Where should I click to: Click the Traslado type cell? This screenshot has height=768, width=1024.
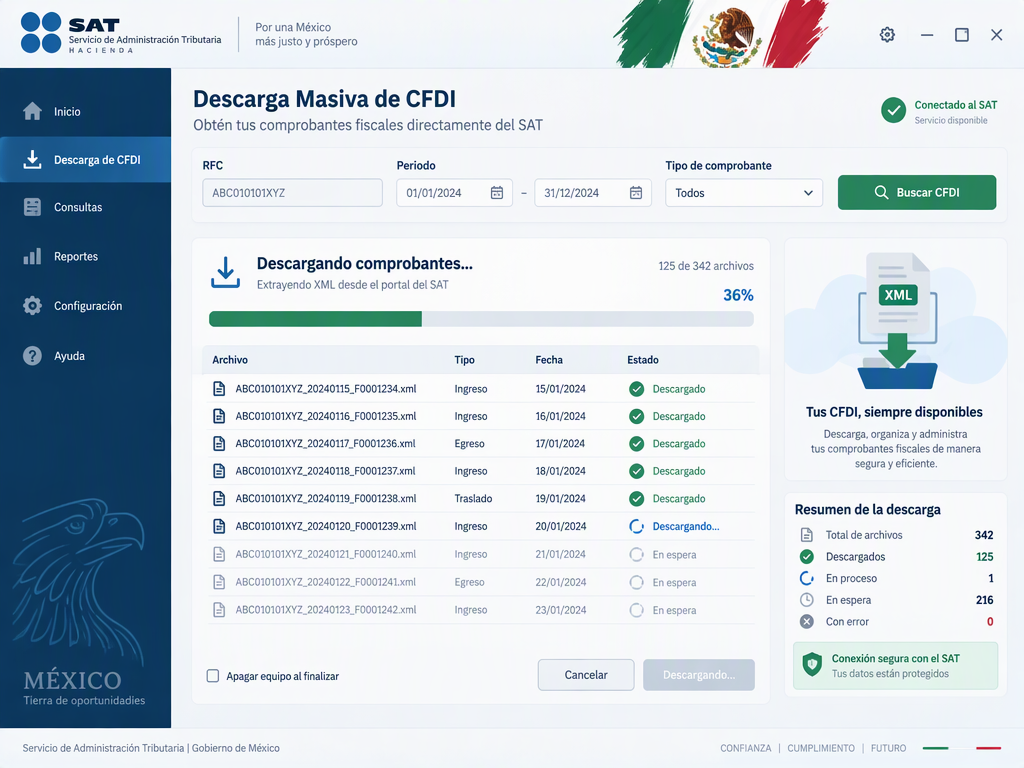coord(473,499)
